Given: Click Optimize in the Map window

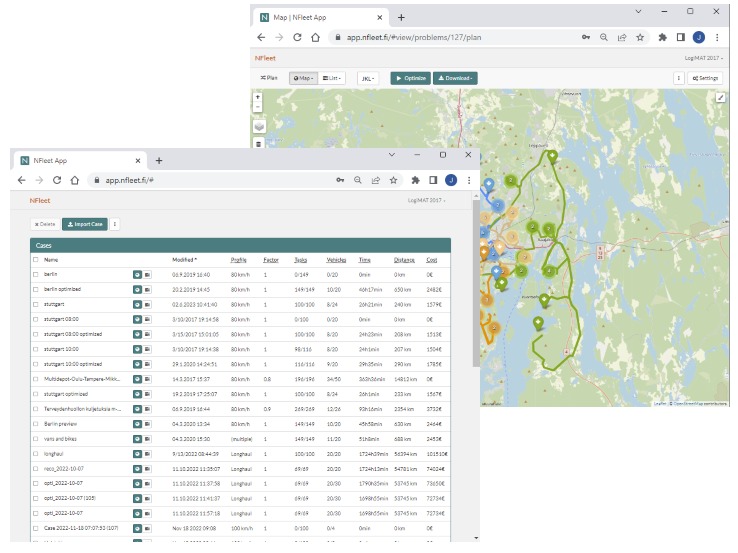Looking at the screenshot, I should click(410, 78).
